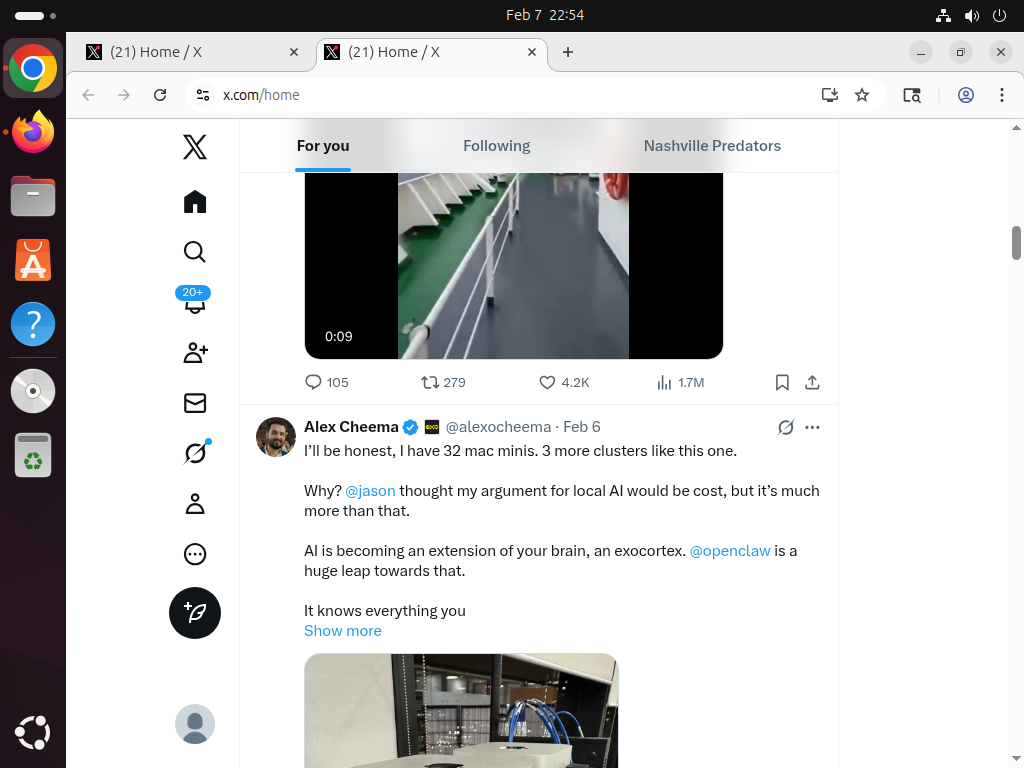Switch to Nashville Predators tab
This screenshot has height=768, width=1024.
712,146
